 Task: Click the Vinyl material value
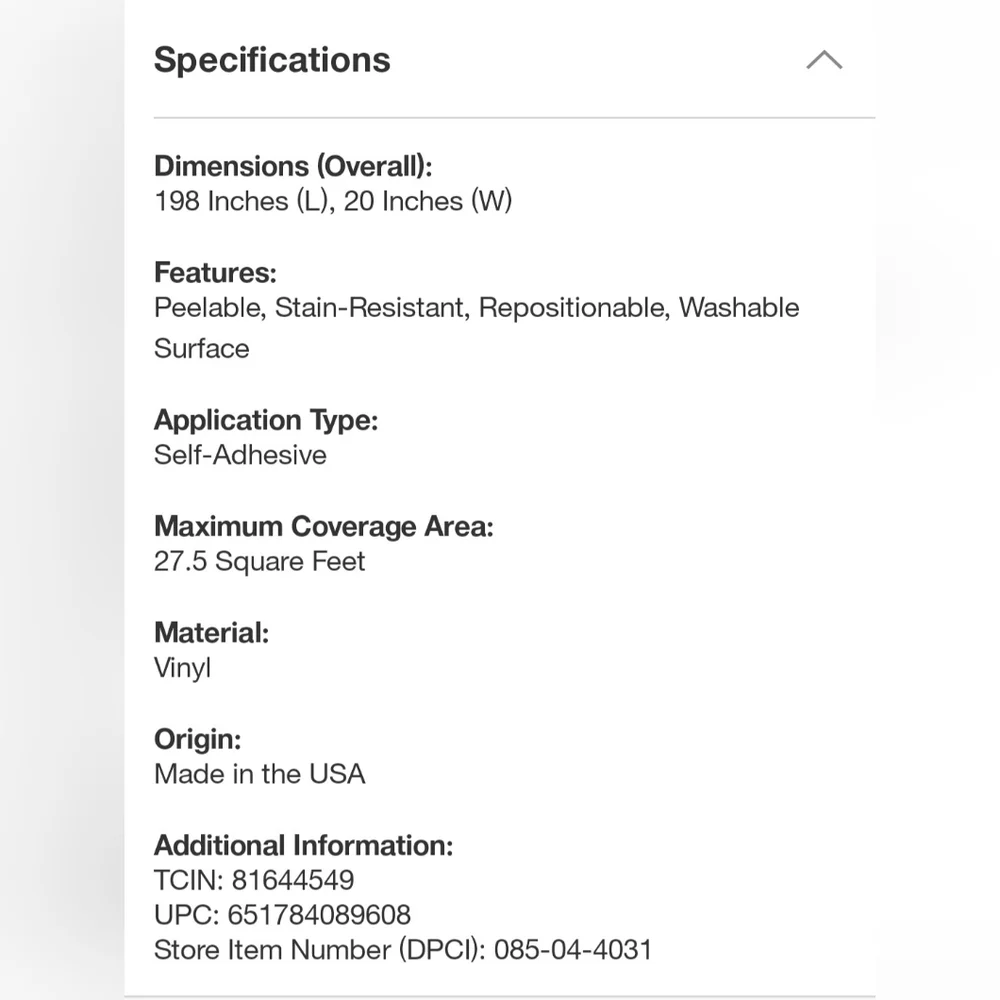[x=182, y=668]
